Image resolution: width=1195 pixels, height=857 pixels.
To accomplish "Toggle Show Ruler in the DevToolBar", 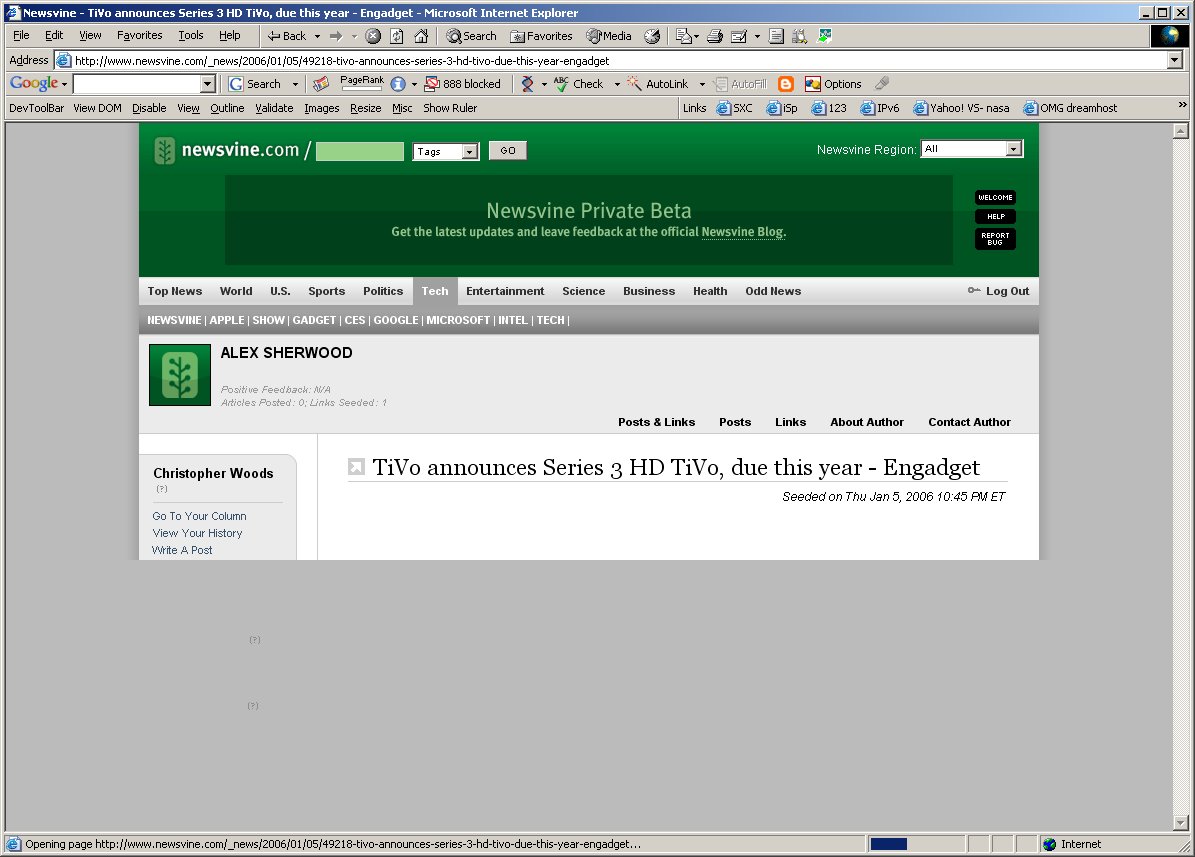I will pos(450,108).
